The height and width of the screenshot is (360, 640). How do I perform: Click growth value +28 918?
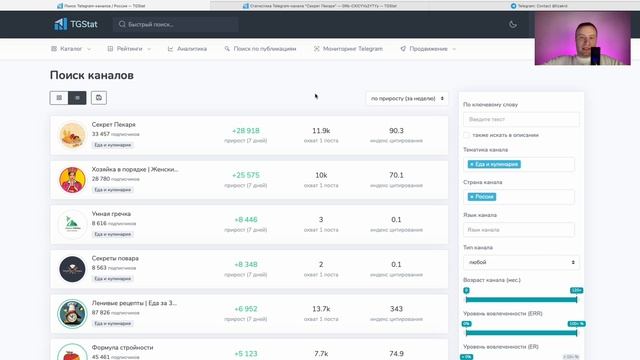[x=246, y=131]
